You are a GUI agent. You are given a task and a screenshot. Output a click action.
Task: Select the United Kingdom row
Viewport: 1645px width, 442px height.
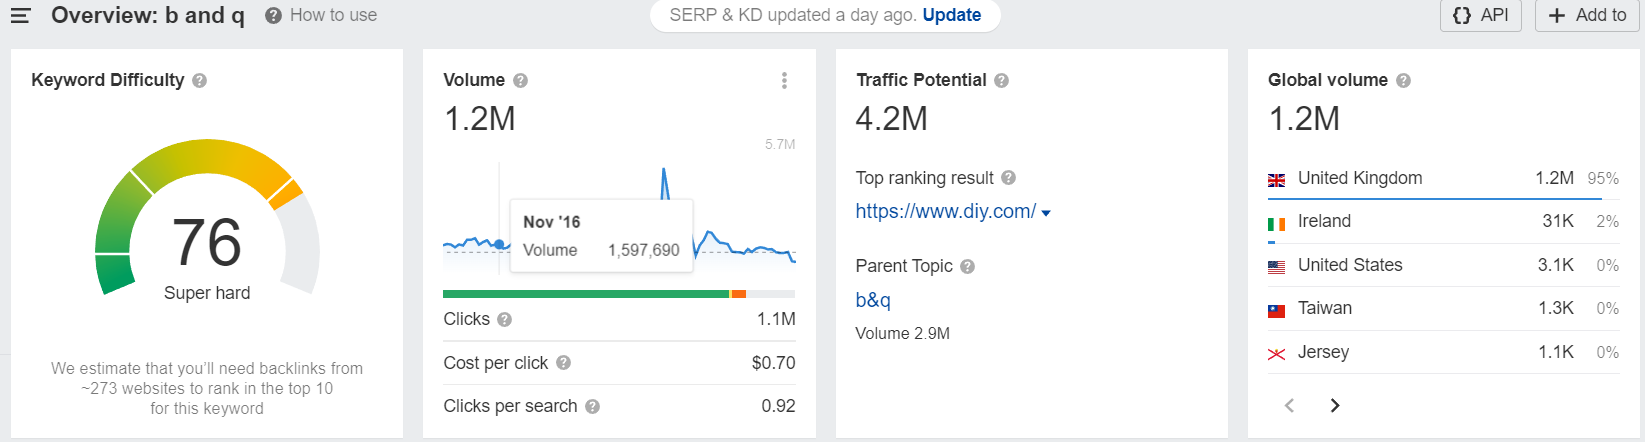point(1443,178)
